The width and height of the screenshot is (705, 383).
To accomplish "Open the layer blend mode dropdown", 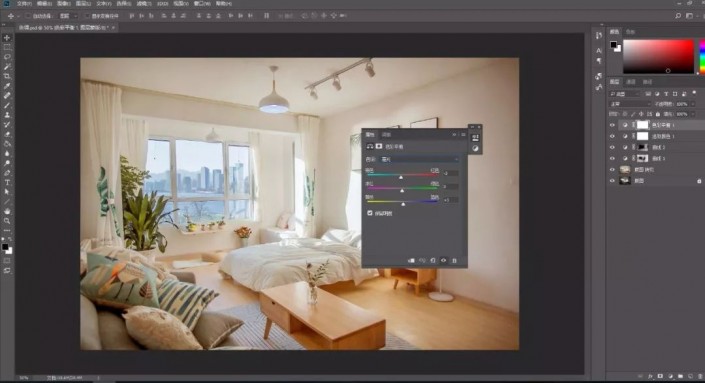I will coord(630,104).
